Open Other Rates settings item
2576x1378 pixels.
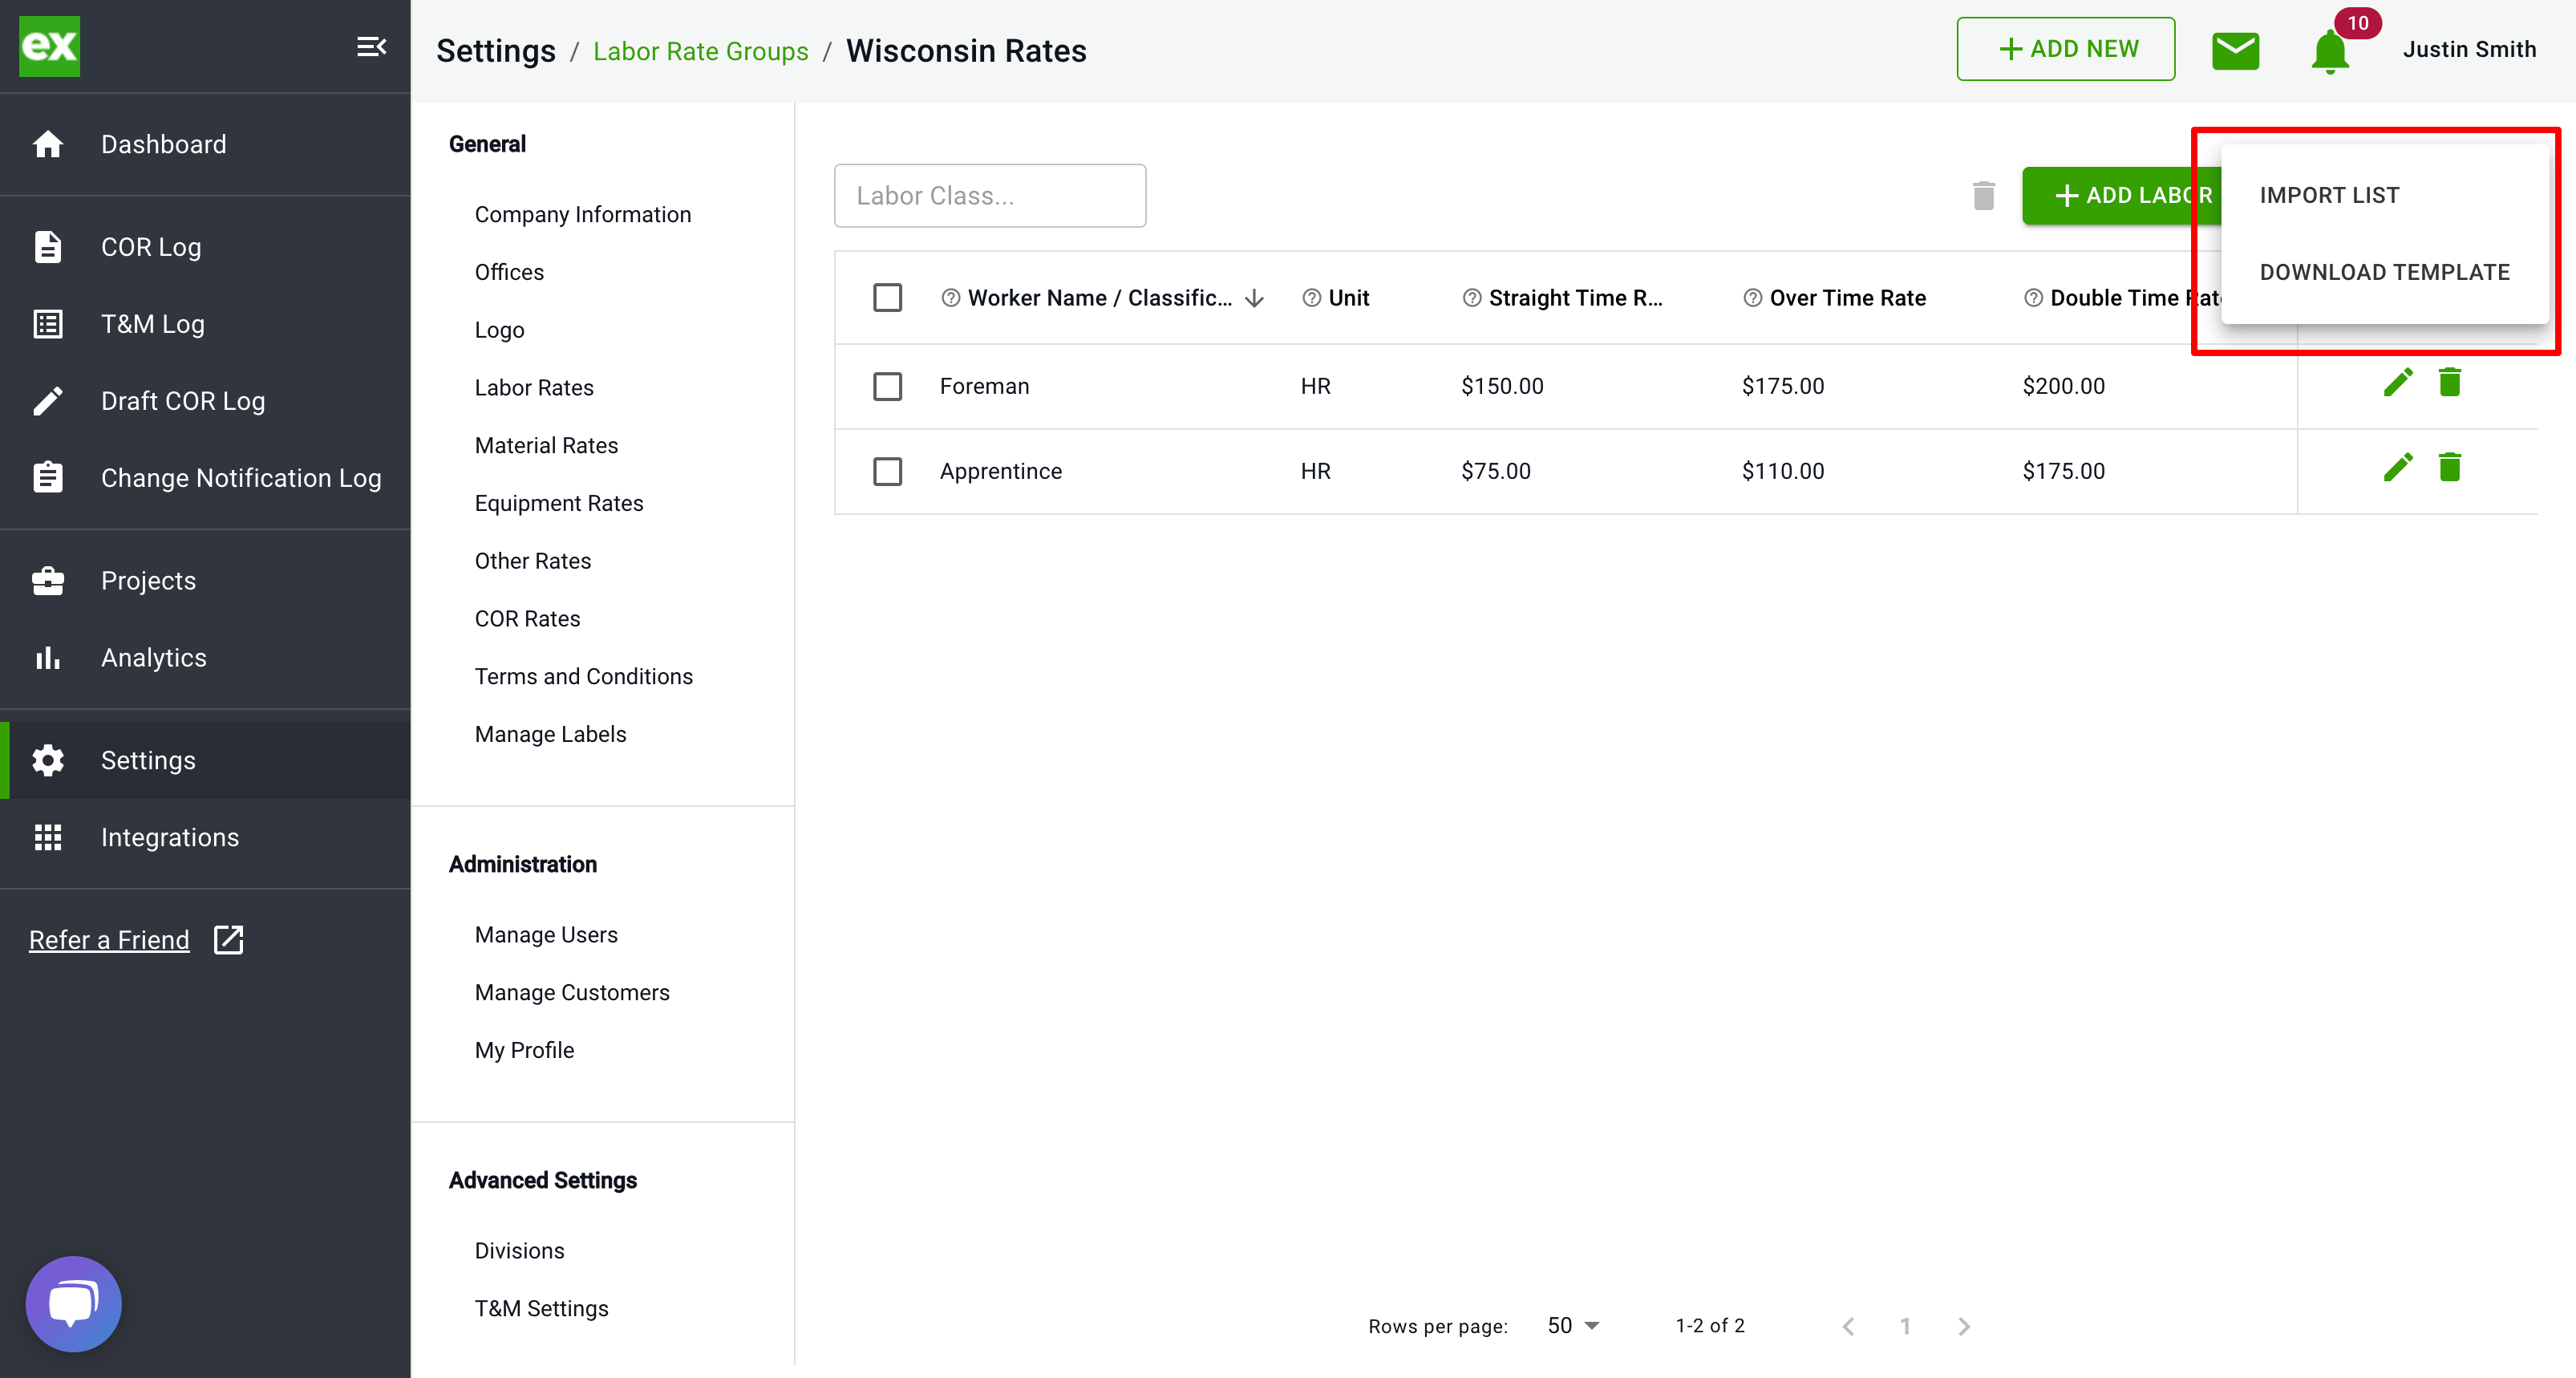(533, 561)
